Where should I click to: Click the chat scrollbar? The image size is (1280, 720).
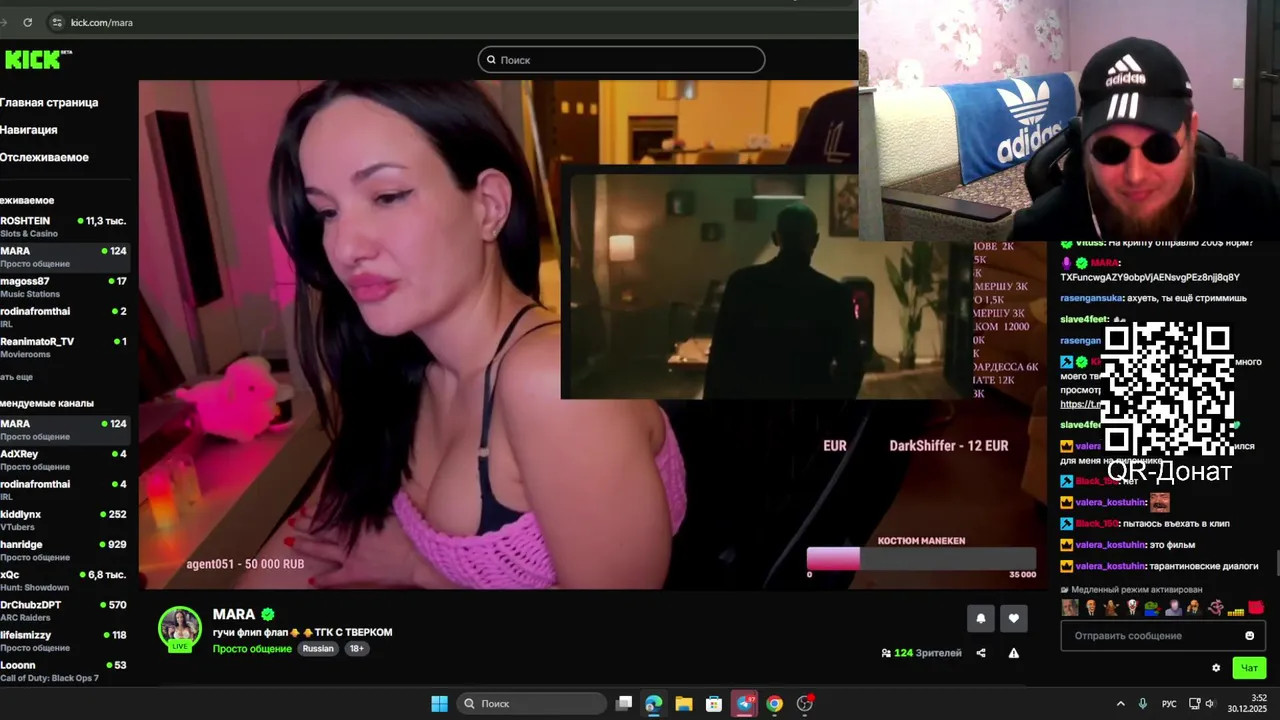click(x=1276, y=563)
